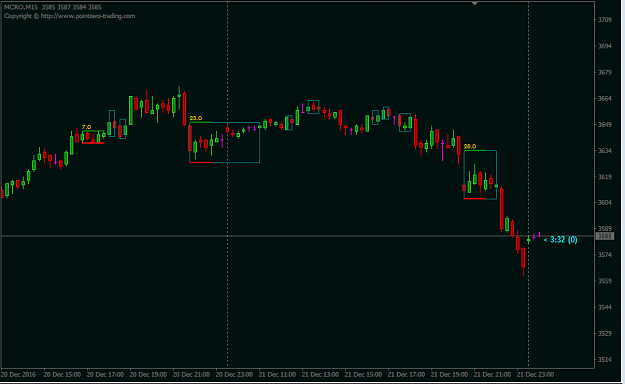Click the 3634 price axis label
This screenshot has height=384, width=625.
(x=605, y=150)
